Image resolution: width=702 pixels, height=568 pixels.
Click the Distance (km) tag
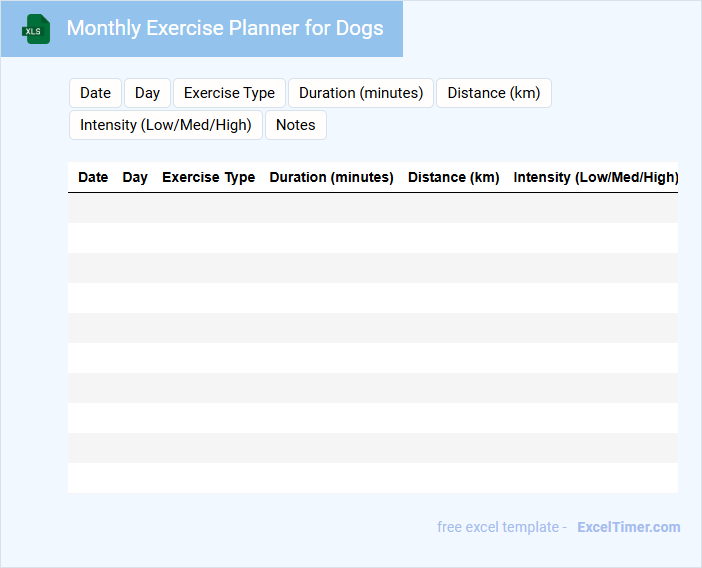pyautogui.click(x=493, y=93)
